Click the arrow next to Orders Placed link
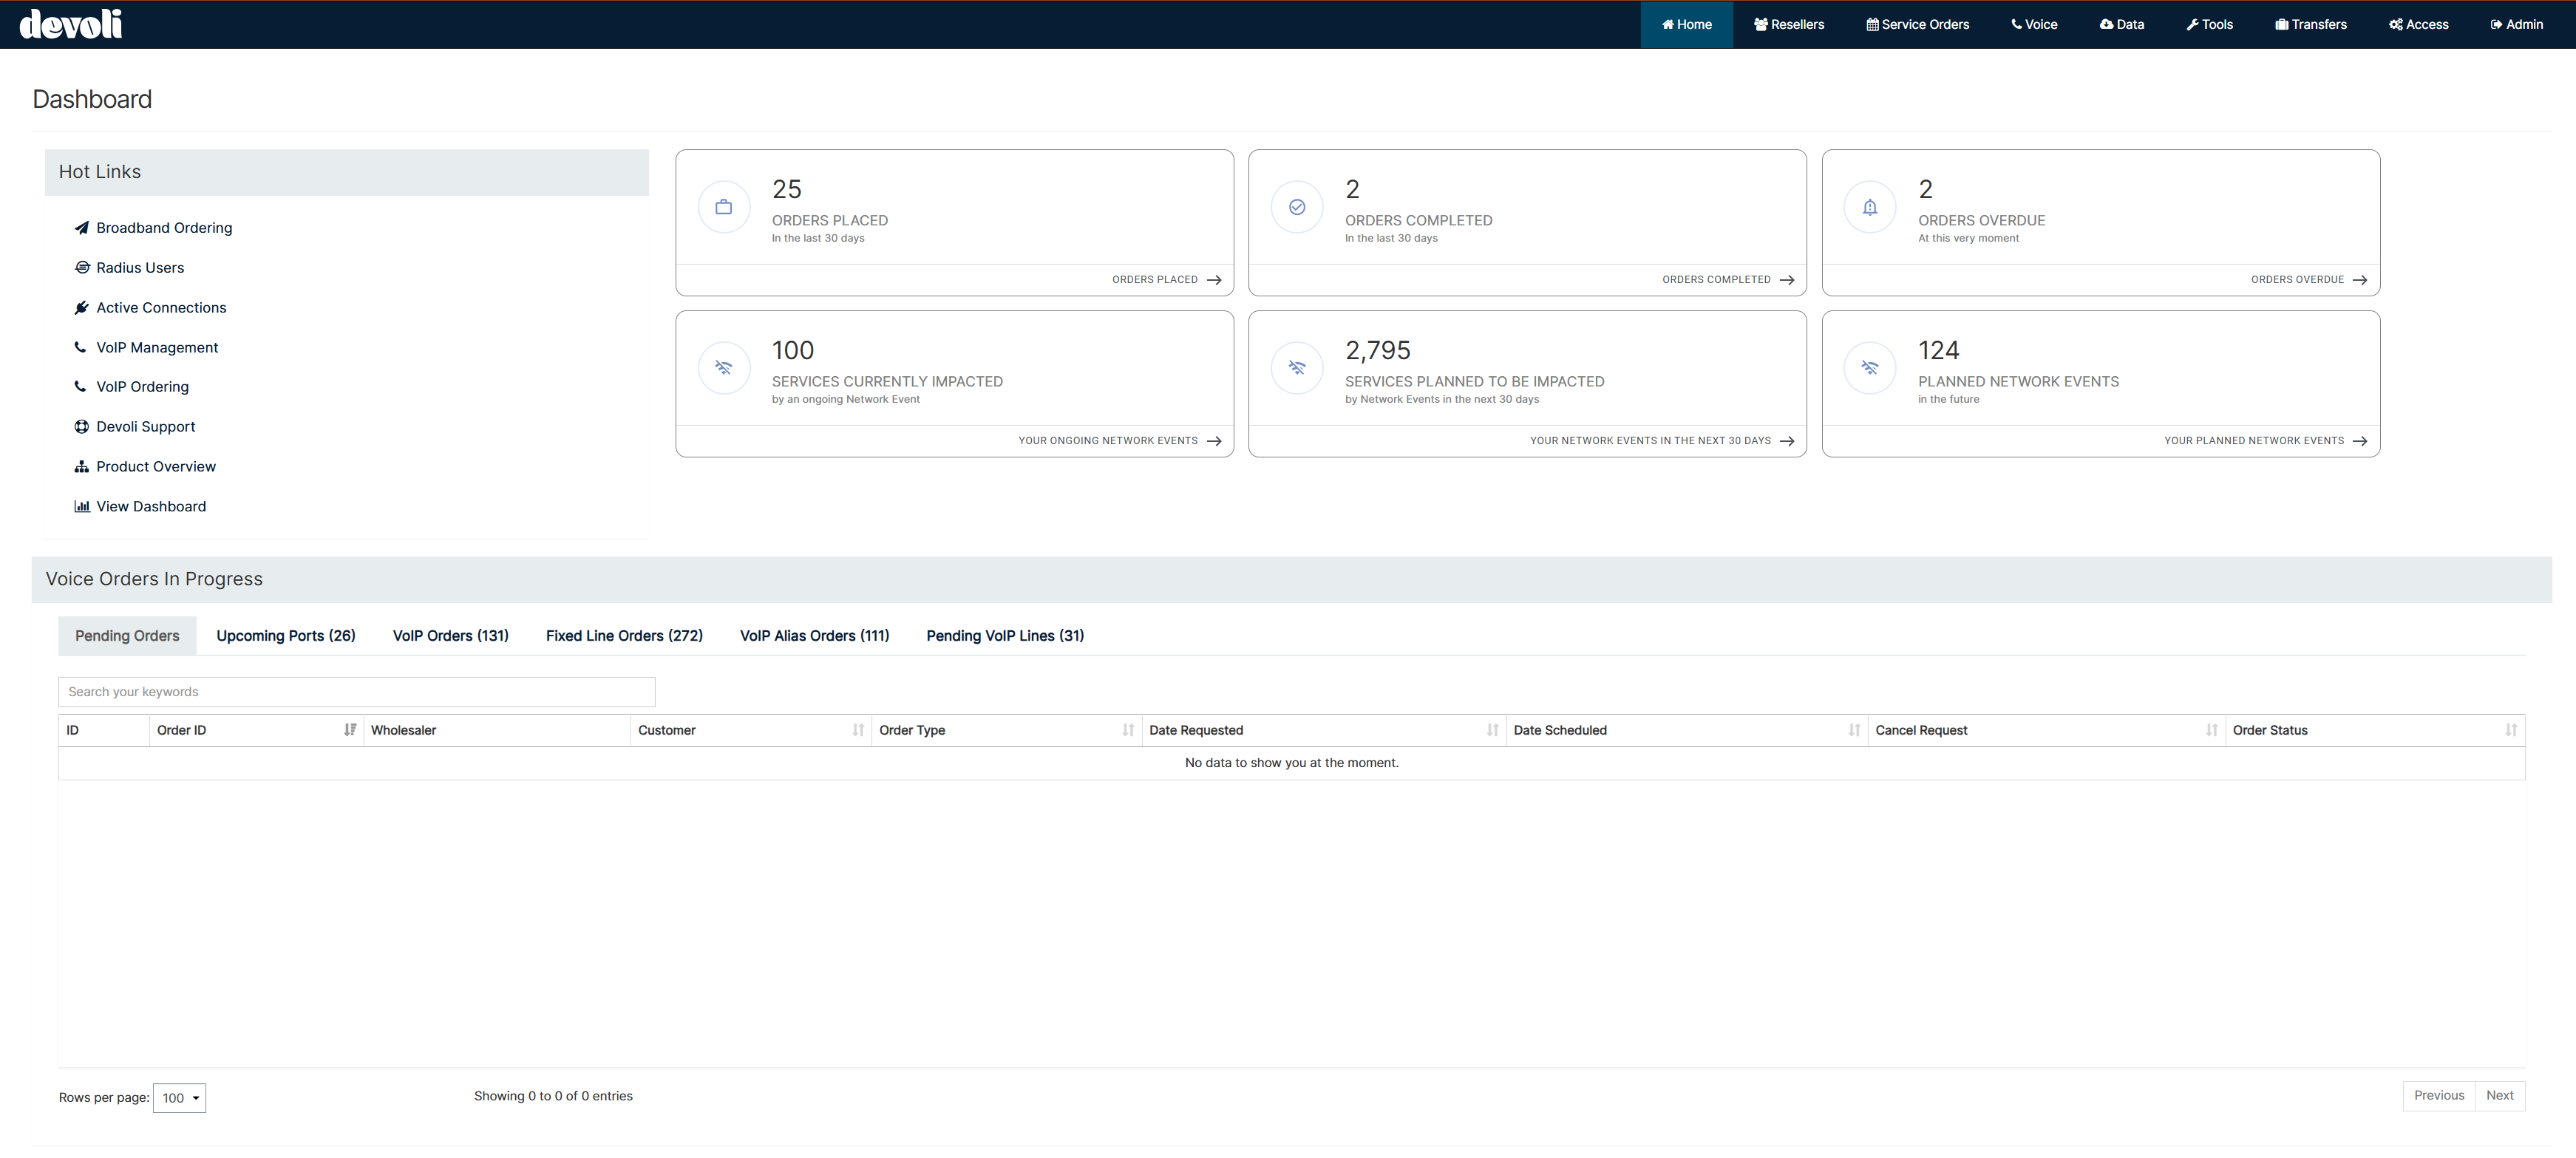This screenshot has width=2576, height=1158. 1214,280
